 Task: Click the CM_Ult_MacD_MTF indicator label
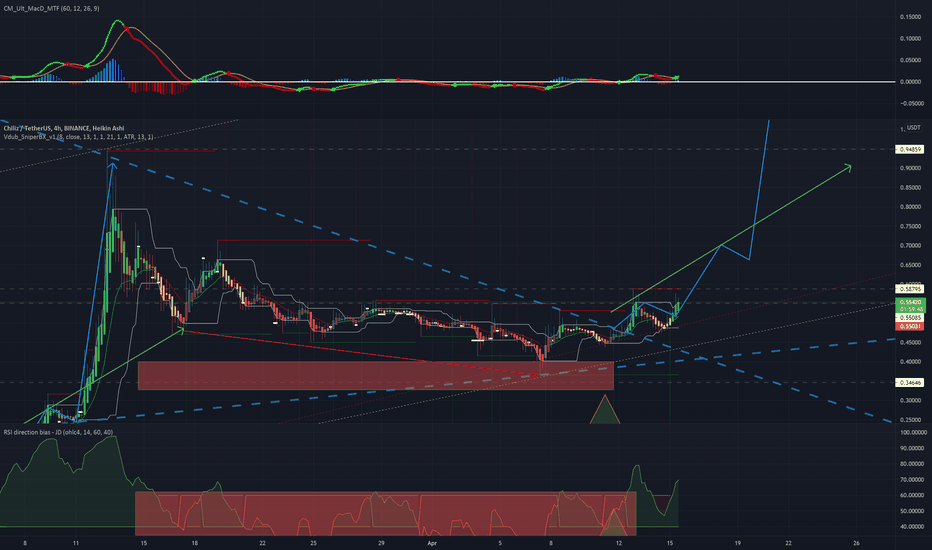51,8
